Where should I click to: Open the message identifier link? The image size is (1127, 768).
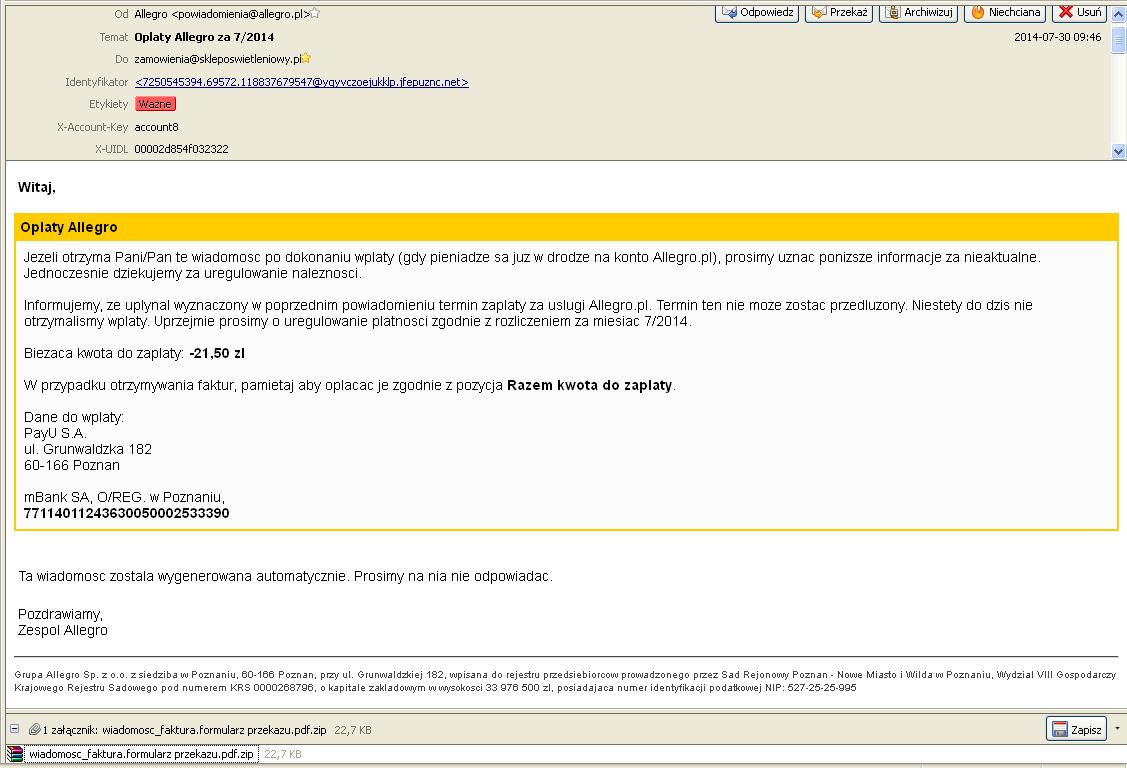tap(302, 82)
